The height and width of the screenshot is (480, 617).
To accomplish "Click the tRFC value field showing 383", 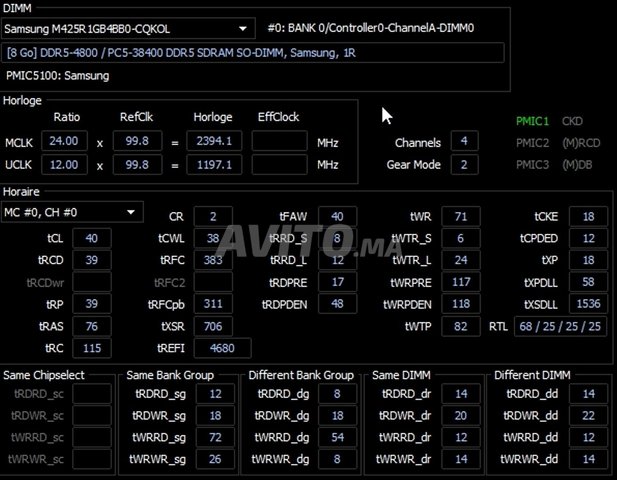I will click(x=213, y=260).
